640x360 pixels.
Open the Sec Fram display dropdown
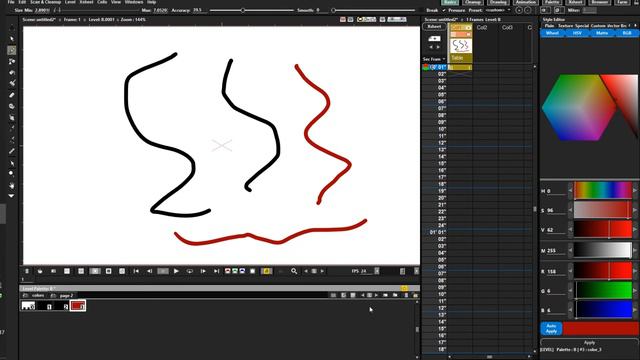pos(434,59)
